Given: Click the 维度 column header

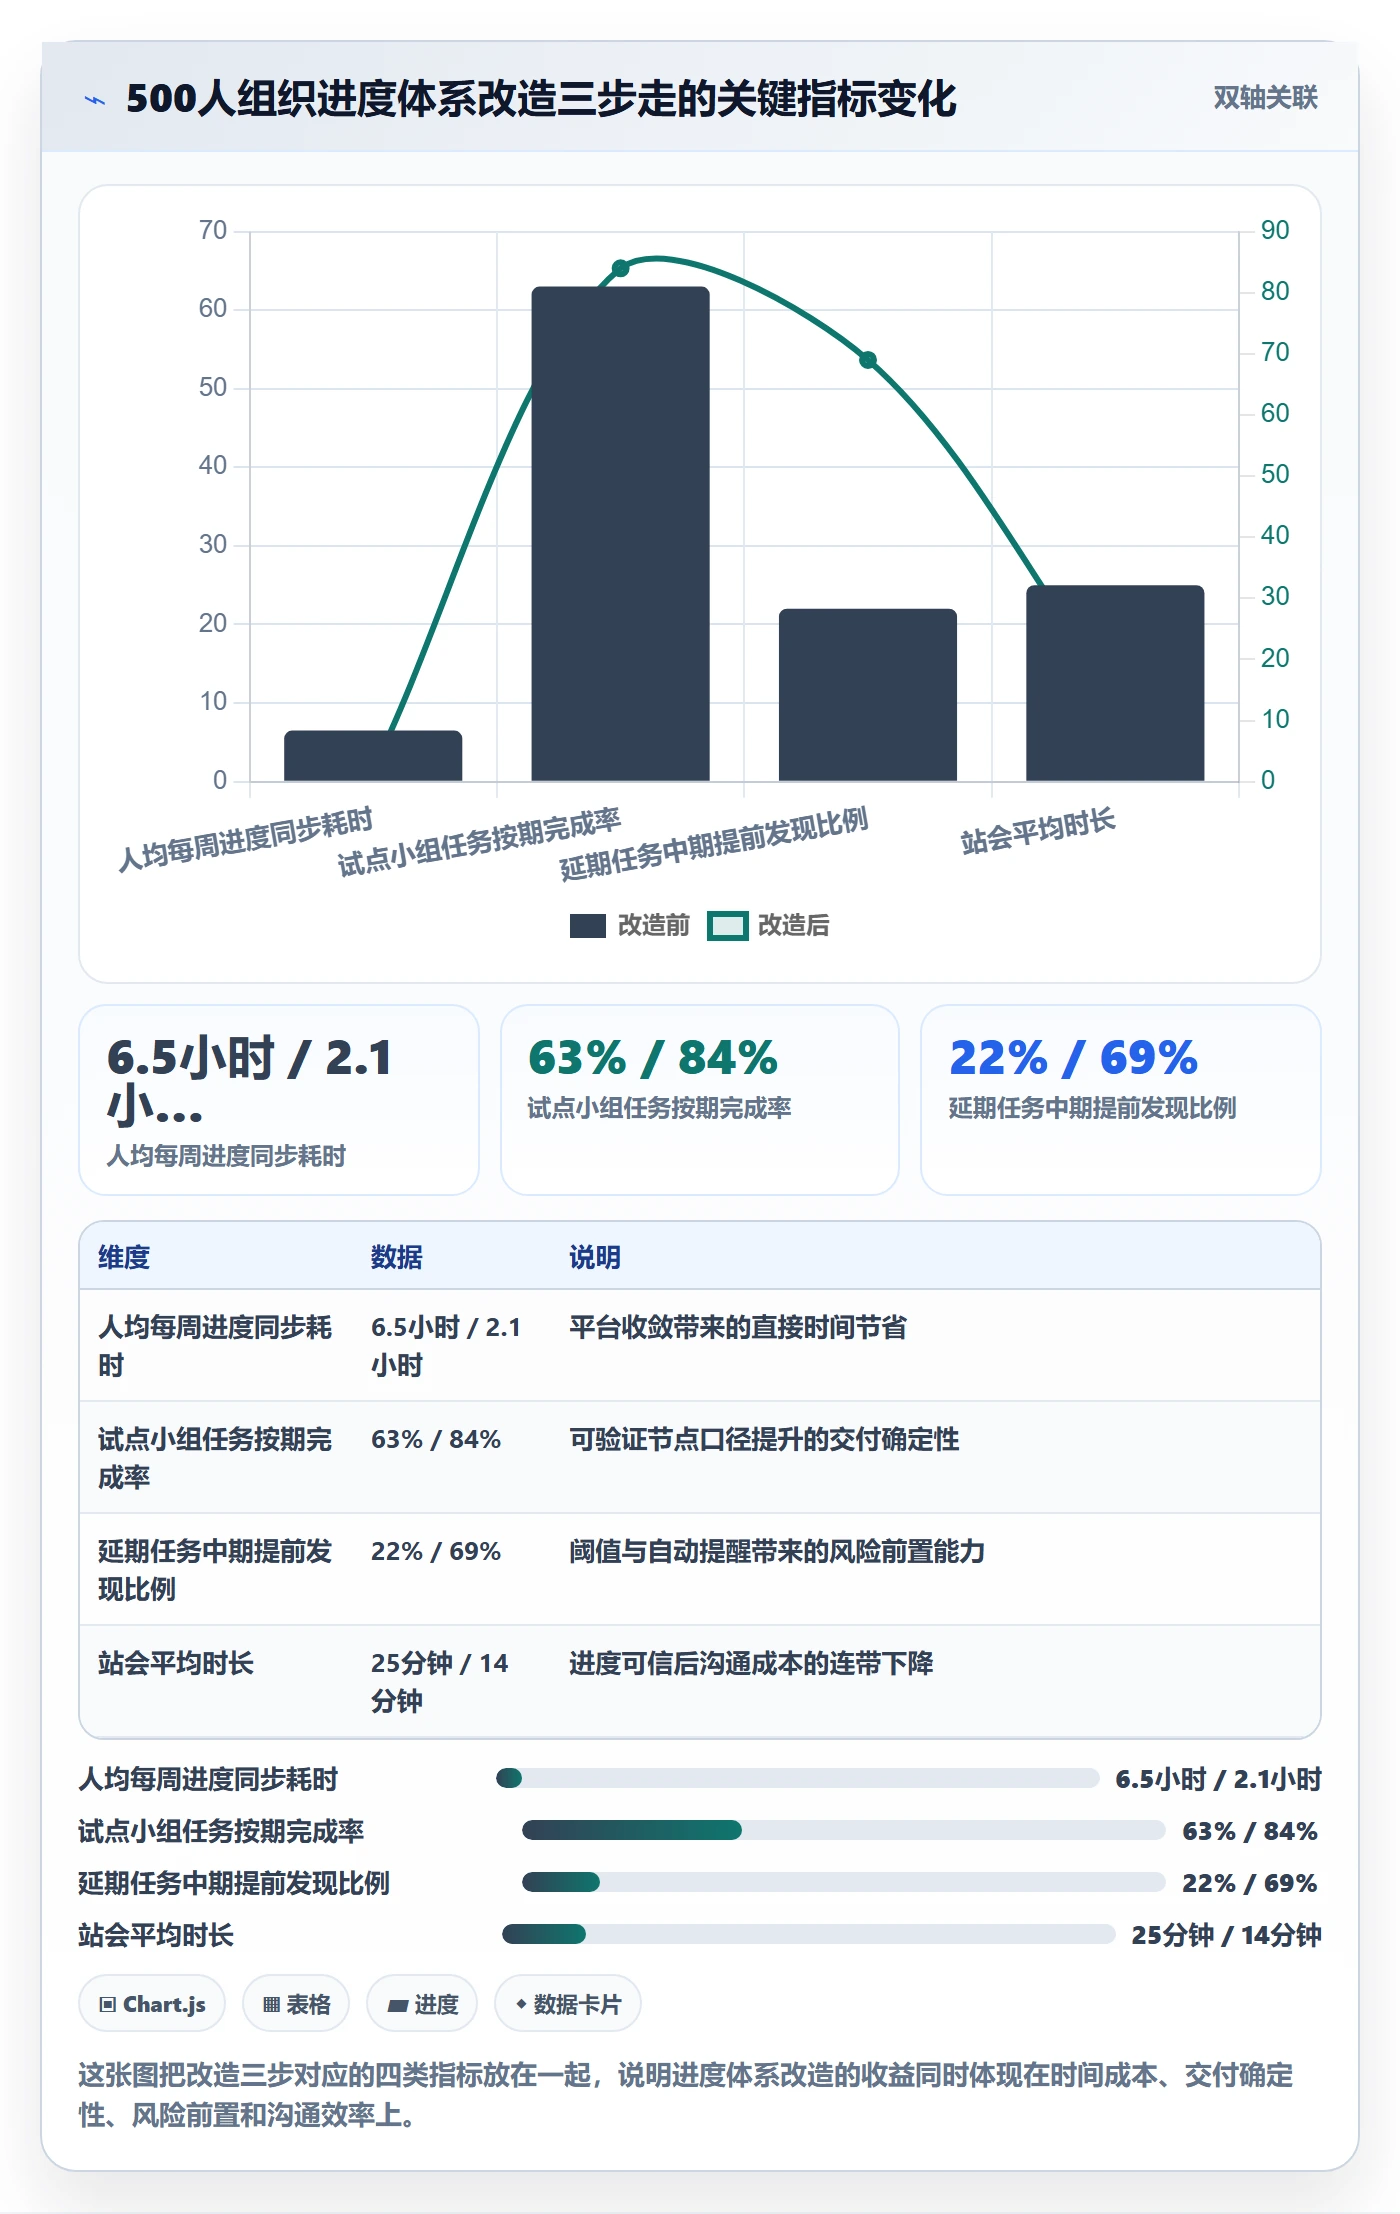Looking at the screenshot, I should (x=124, y=1257).
